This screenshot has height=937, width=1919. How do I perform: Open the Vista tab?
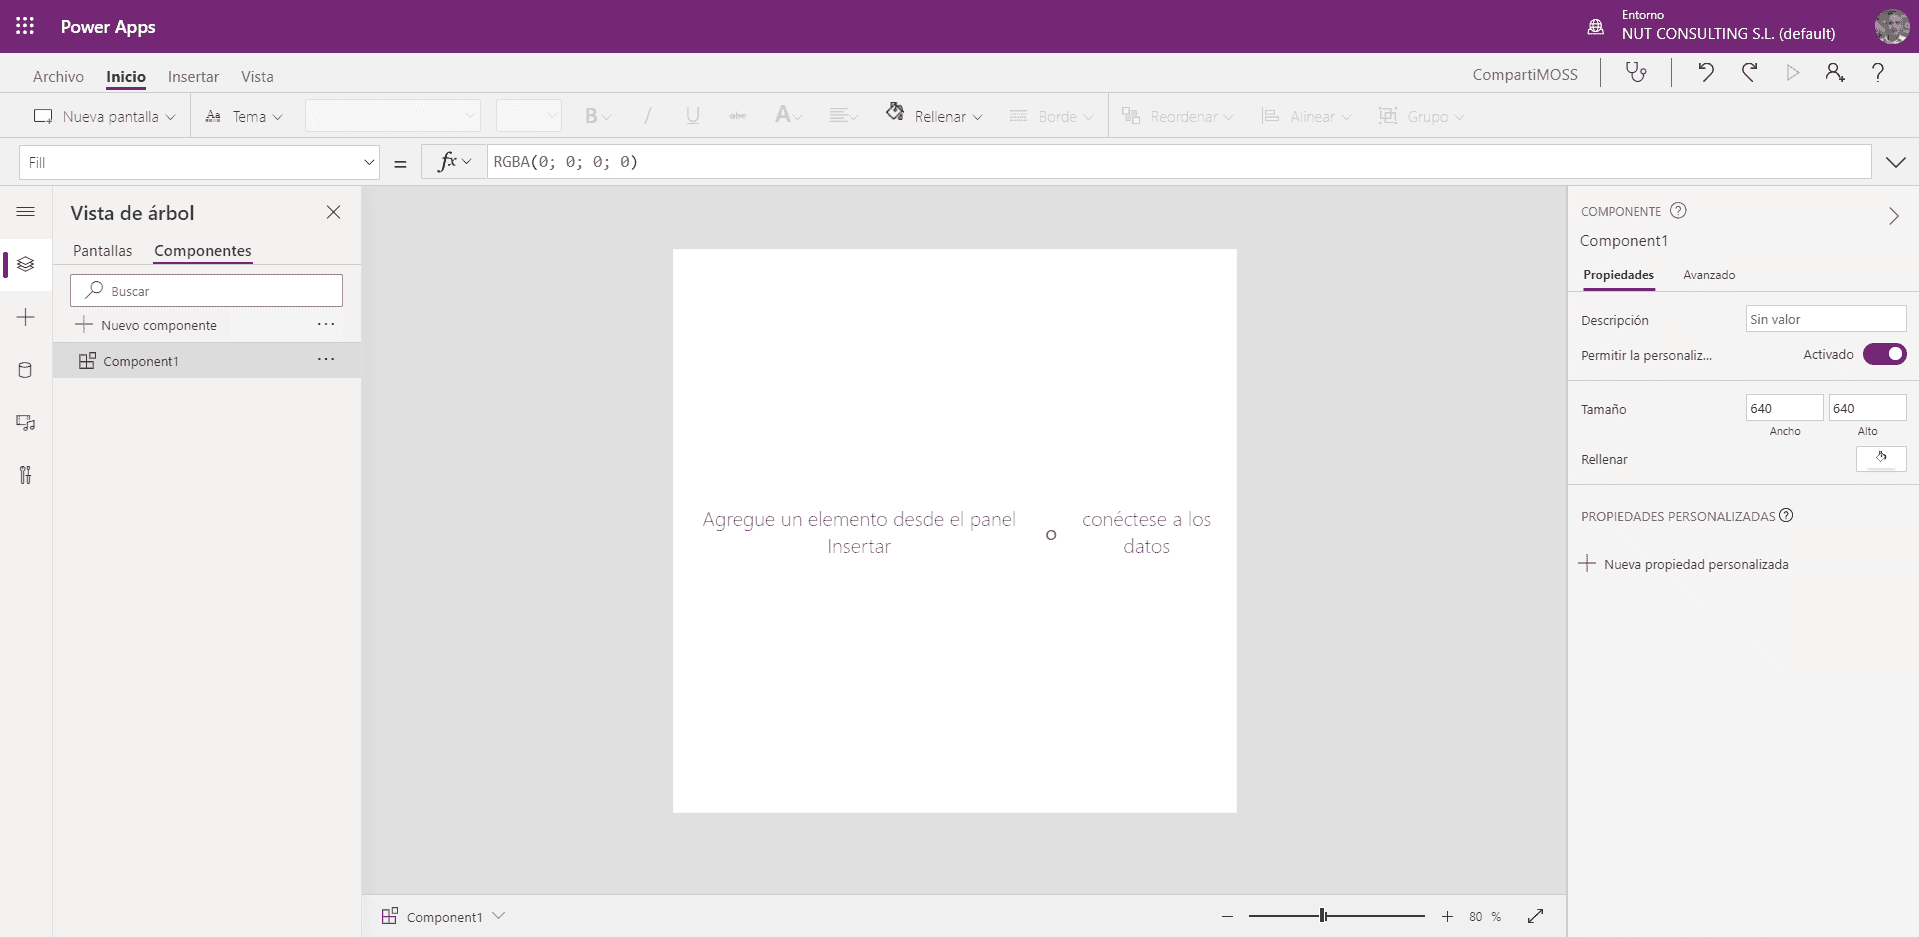pos(257,77)
